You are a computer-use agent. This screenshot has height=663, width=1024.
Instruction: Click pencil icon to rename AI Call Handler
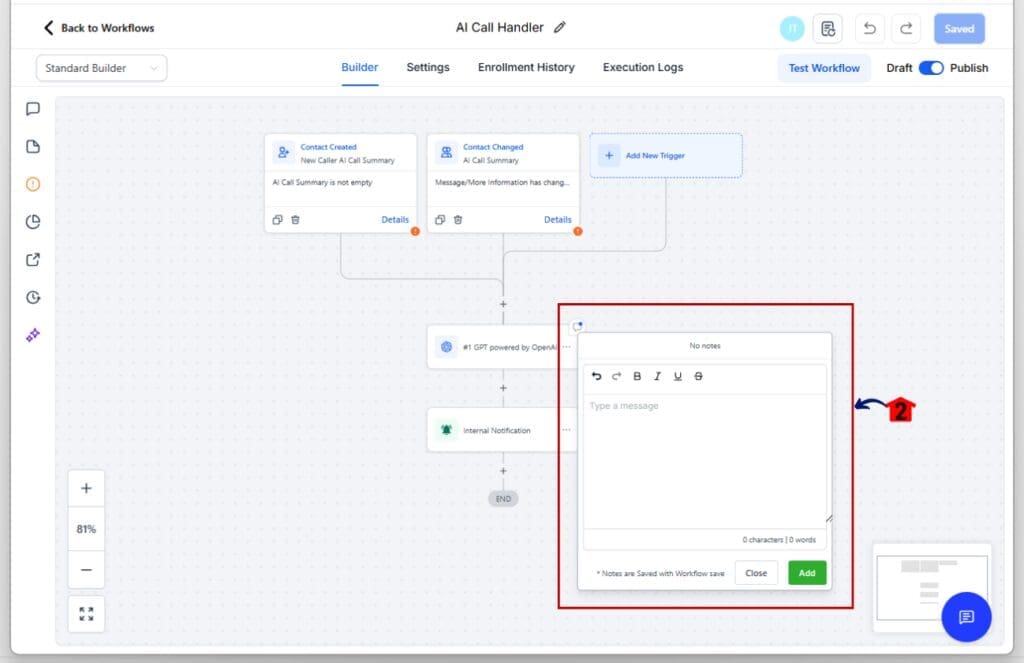(560, 28)
